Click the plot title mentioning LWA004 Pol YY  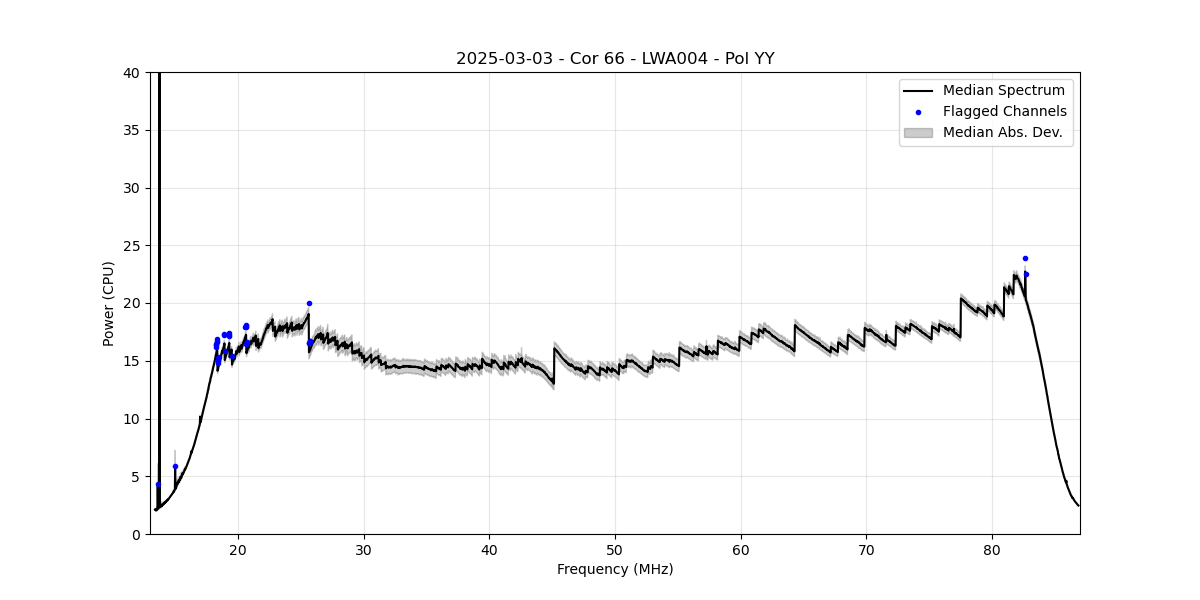coord(615,59)
